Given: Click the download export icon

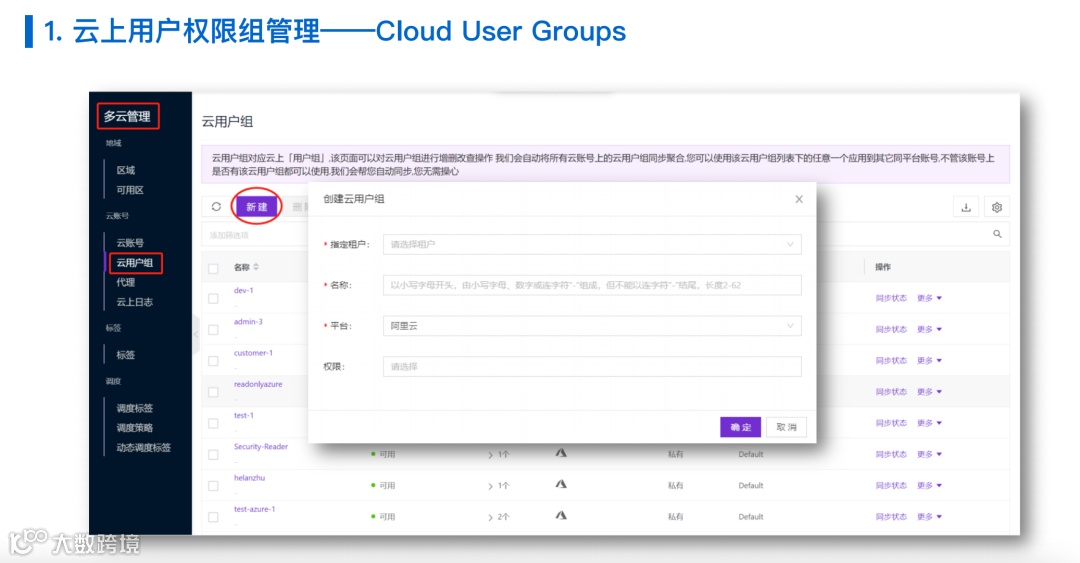Looking at the screenshot, I should 966,207.
